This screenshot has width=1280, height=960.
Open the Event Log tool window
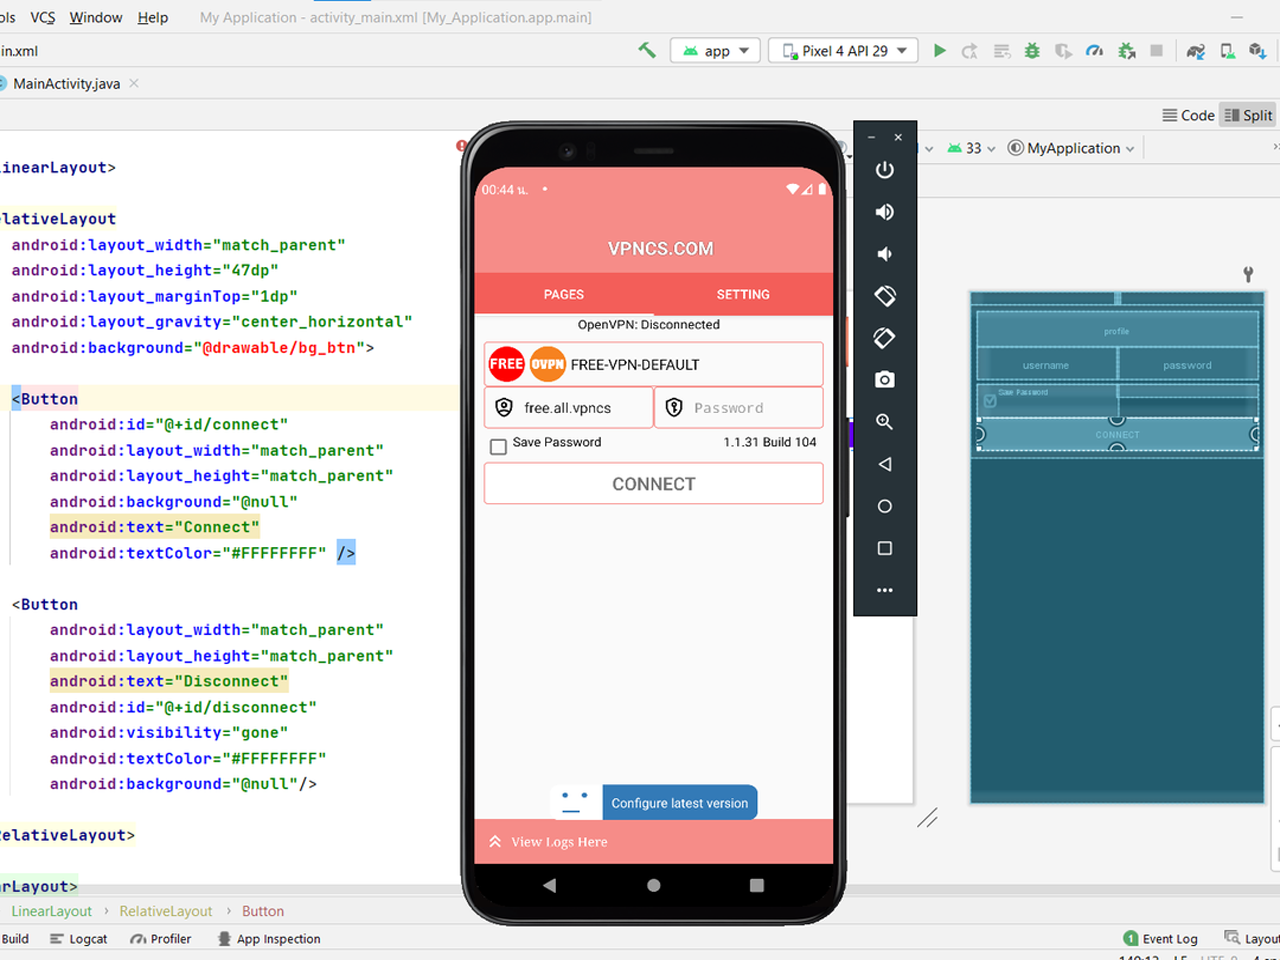[x=1160, y=939]
